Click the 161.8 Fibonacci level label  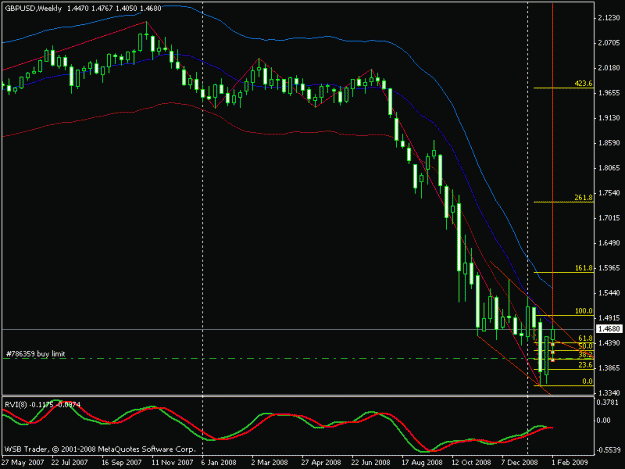583,268
